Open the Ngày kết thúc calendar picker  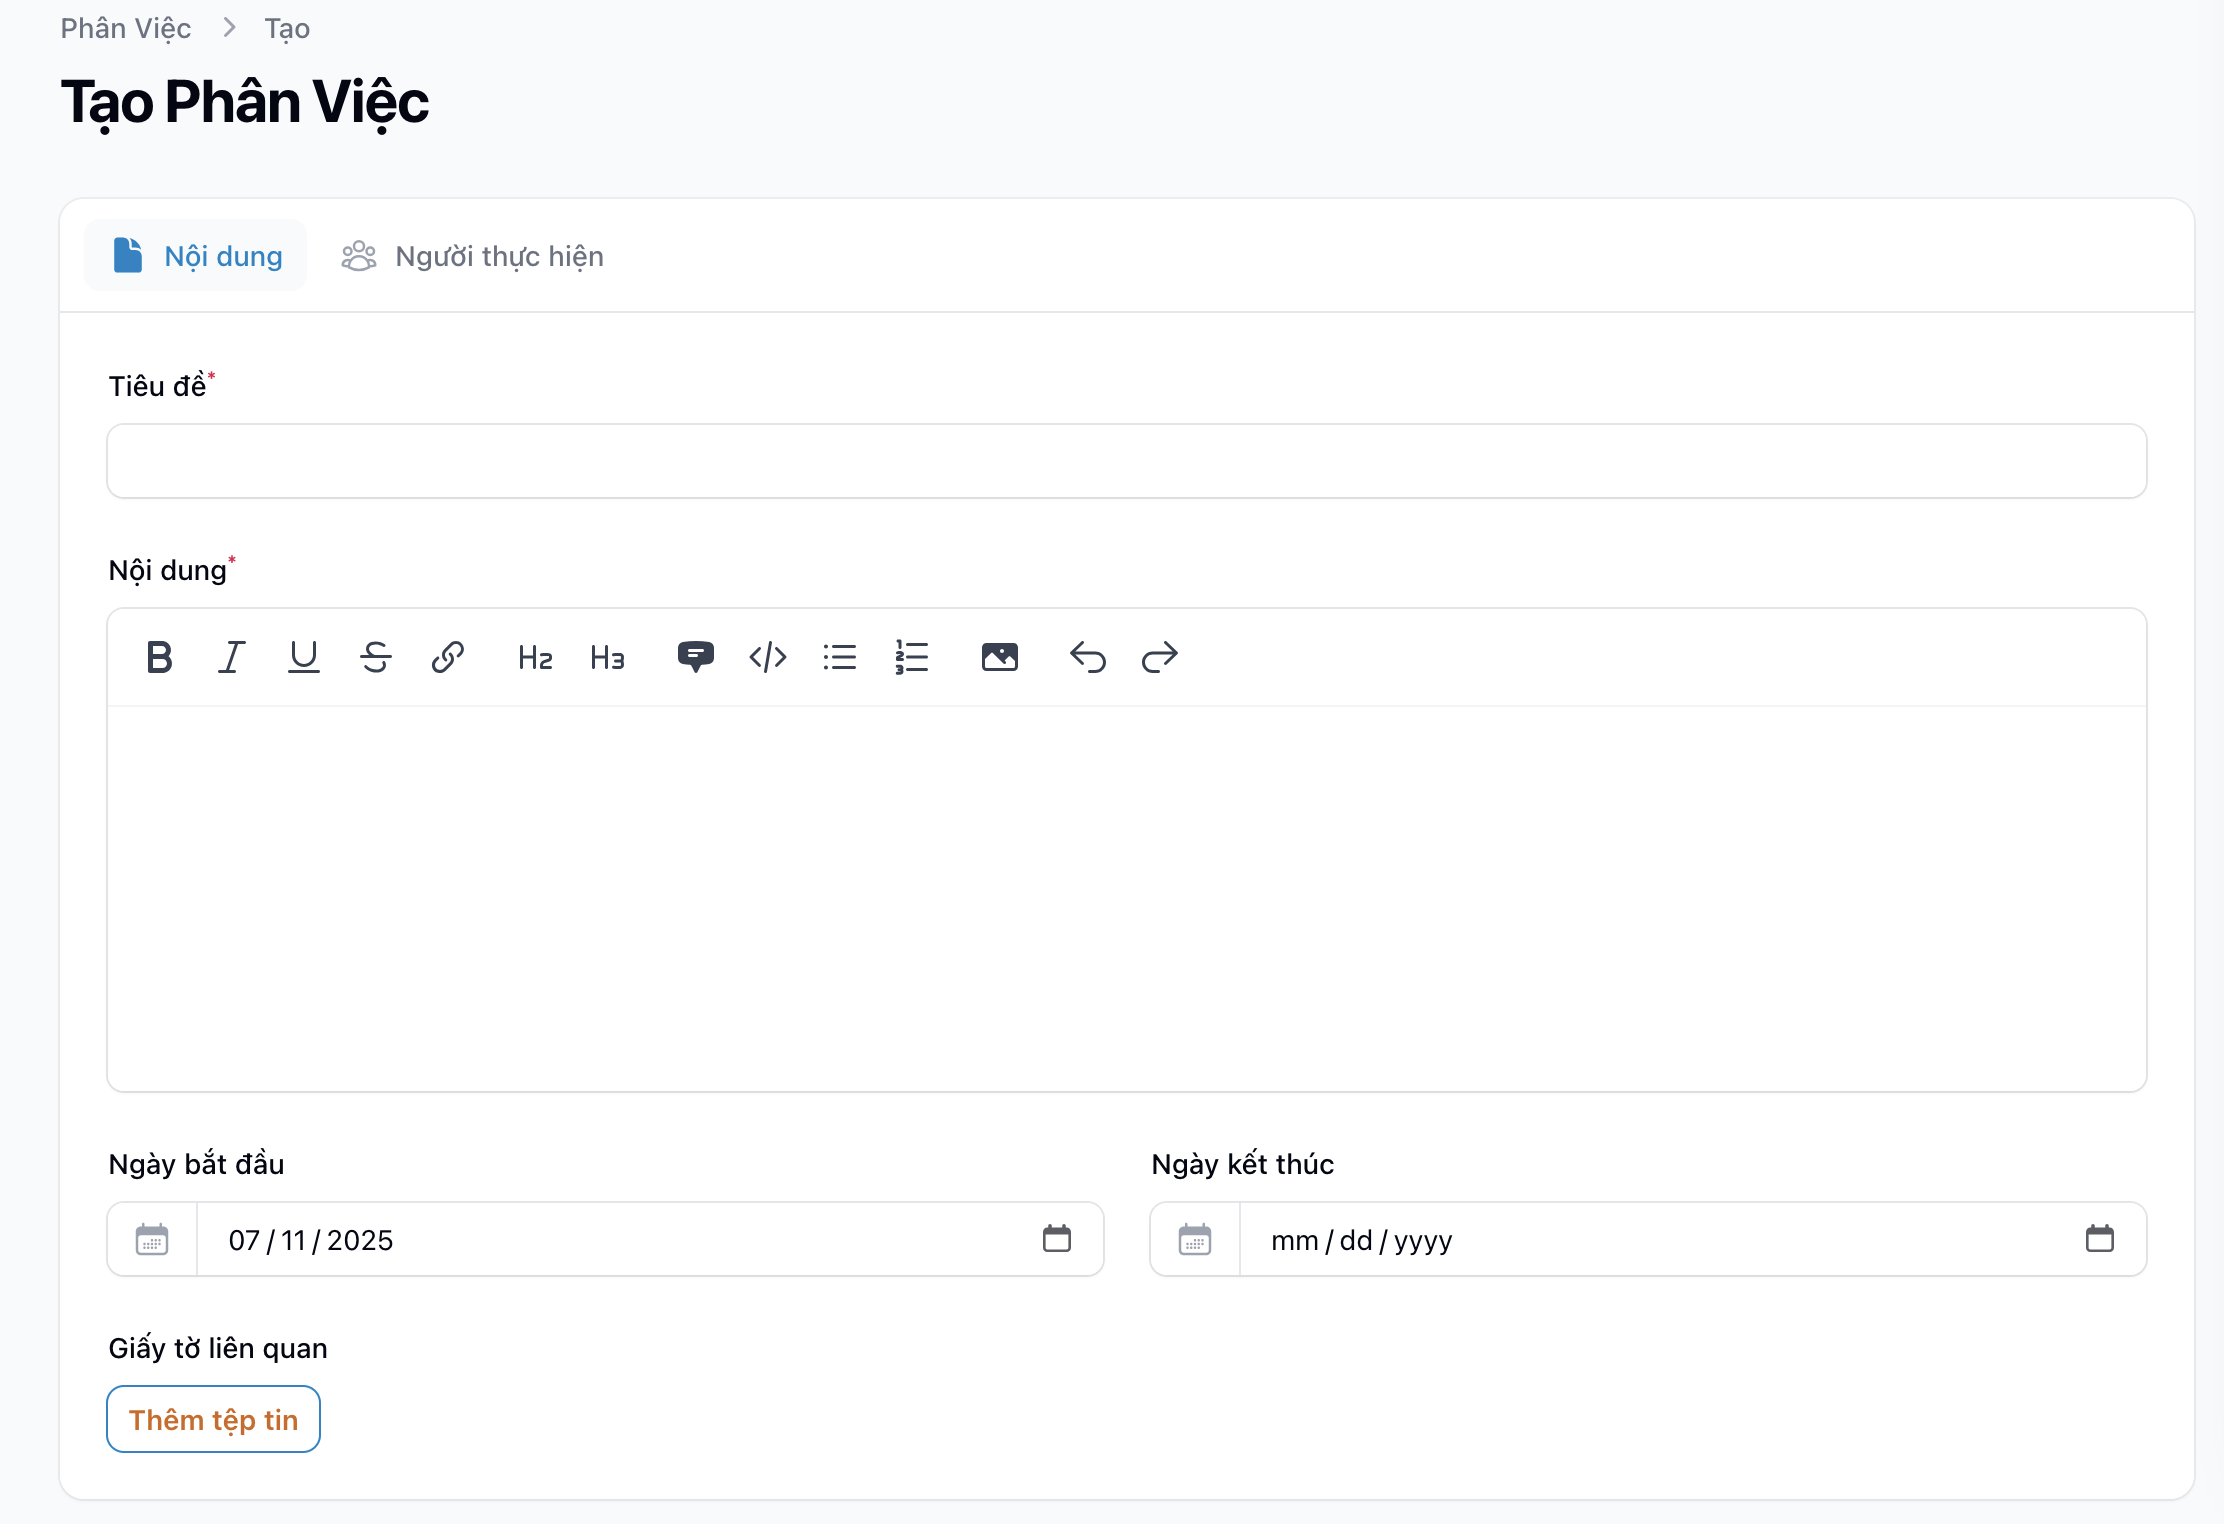pyautogui.click(x=2099, y=1239)
